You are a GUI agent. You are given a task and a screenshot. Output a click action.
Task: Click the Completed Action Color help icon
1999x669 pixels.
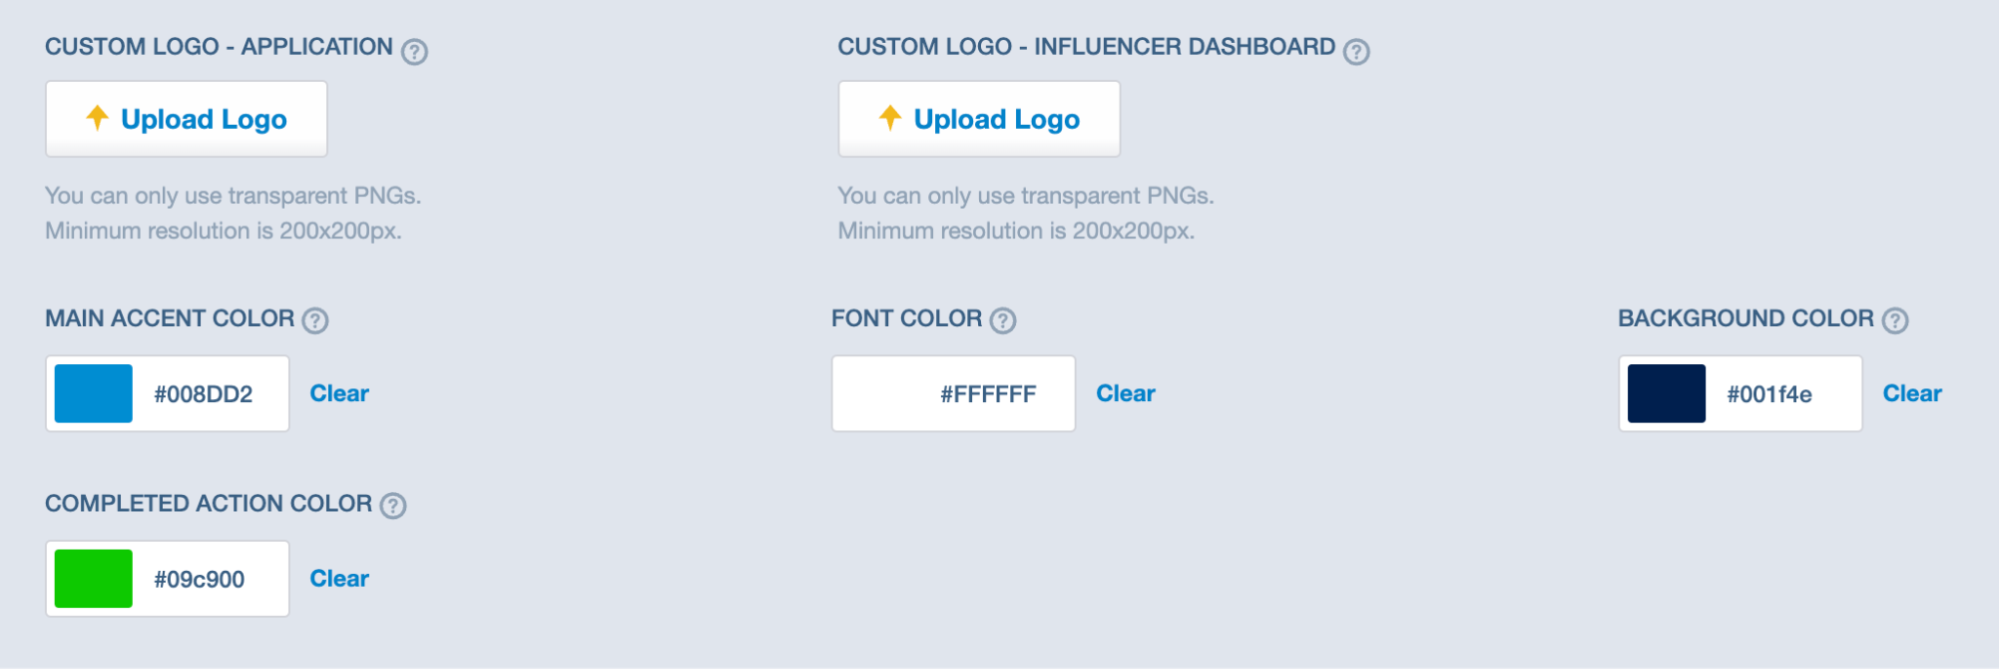pos(393,505)
